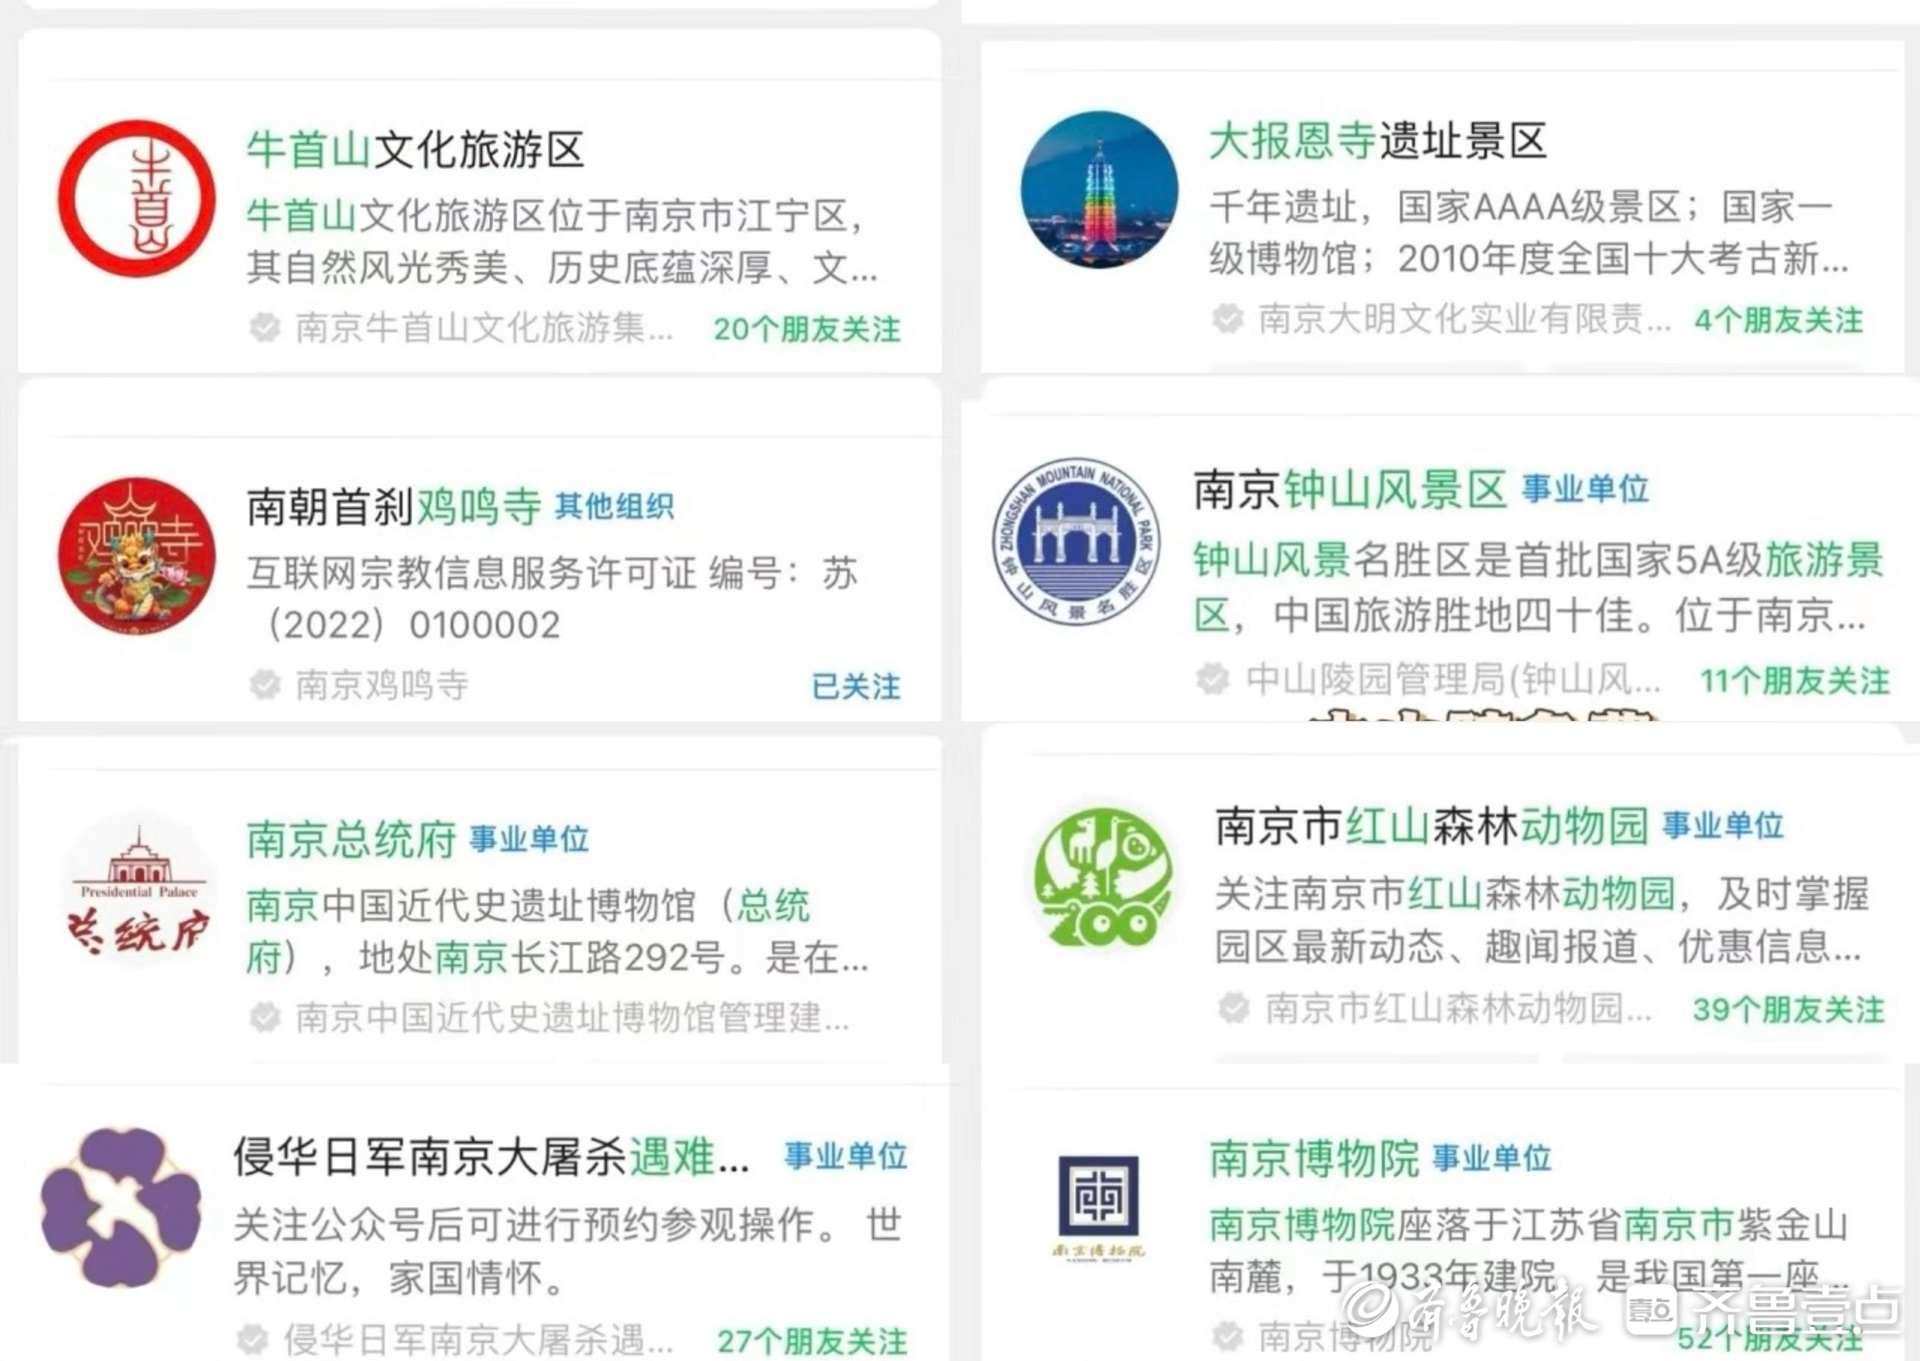Click 27个朋友关注 on the memorial hall card
Viewport: 1920px width, 1361px height.
click(812, 1341)
